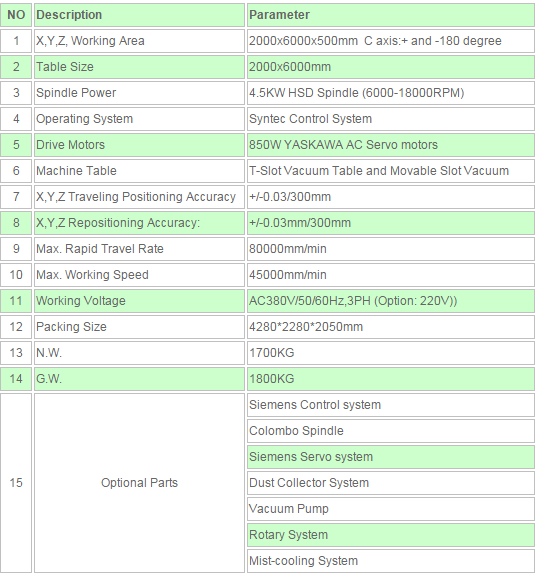Click row number '15' cell
538x575 pixels.
(x=16, y=483)
